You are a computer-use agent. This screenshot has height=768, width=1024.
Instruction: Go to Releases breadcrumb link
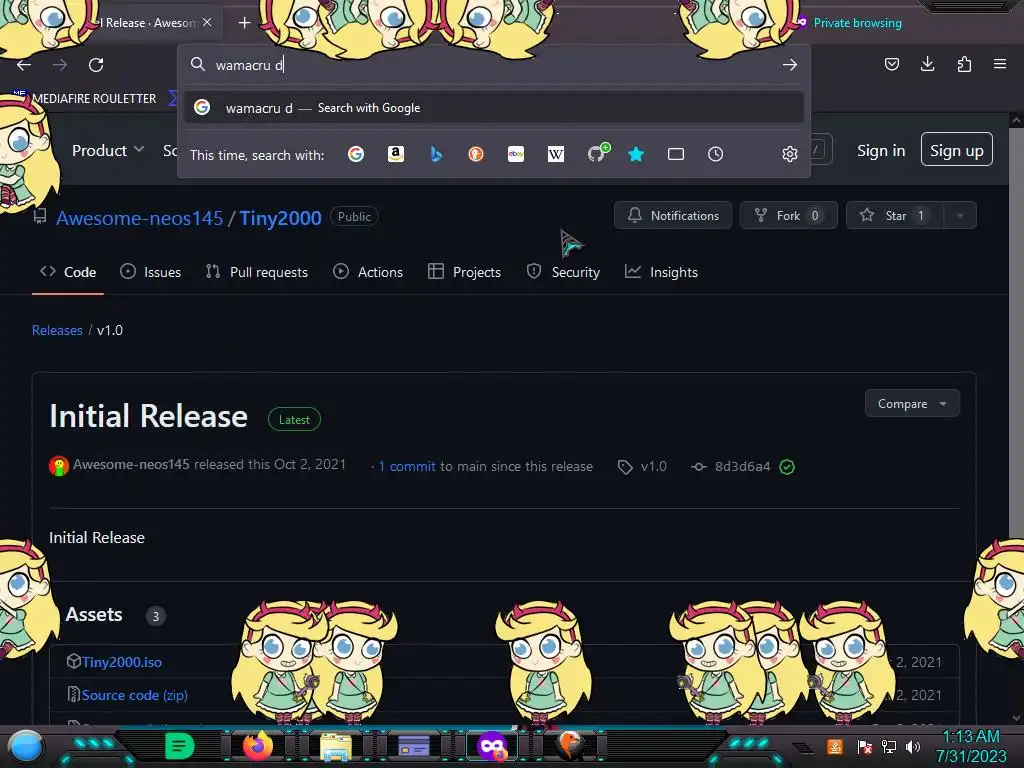[x=57, y=330]
